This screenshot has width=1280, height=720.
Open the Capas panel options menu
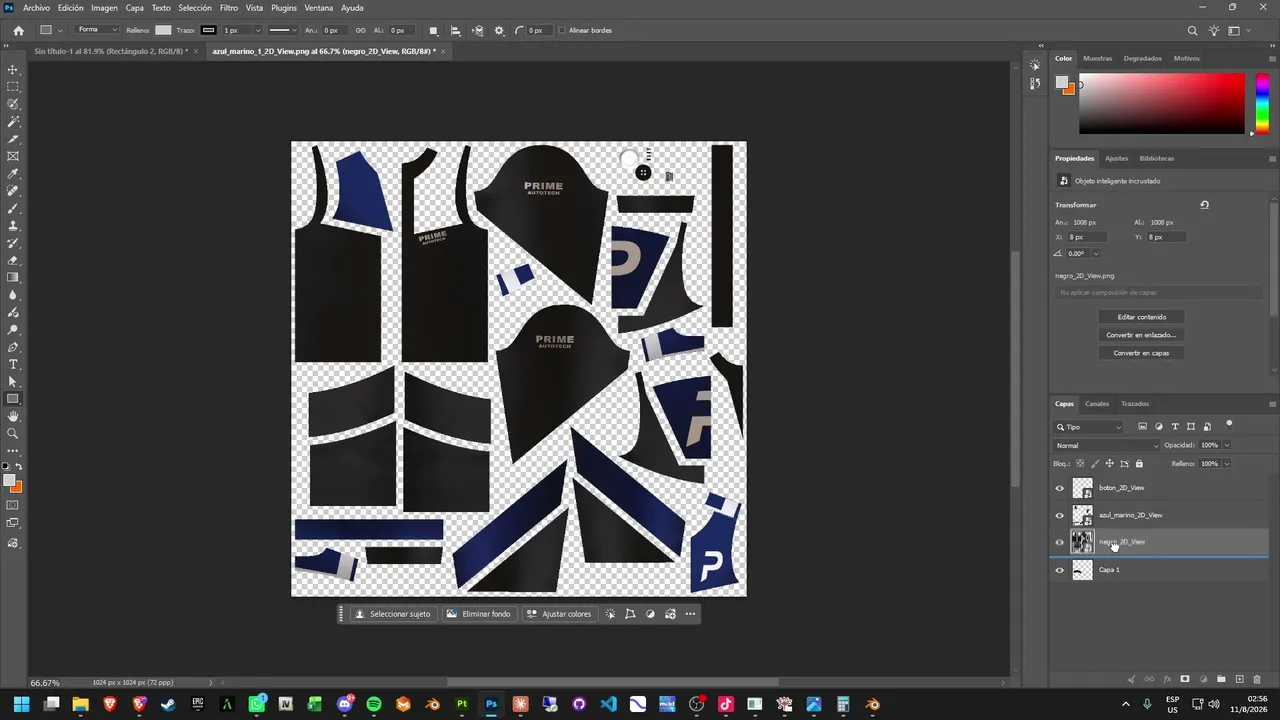1272,404
